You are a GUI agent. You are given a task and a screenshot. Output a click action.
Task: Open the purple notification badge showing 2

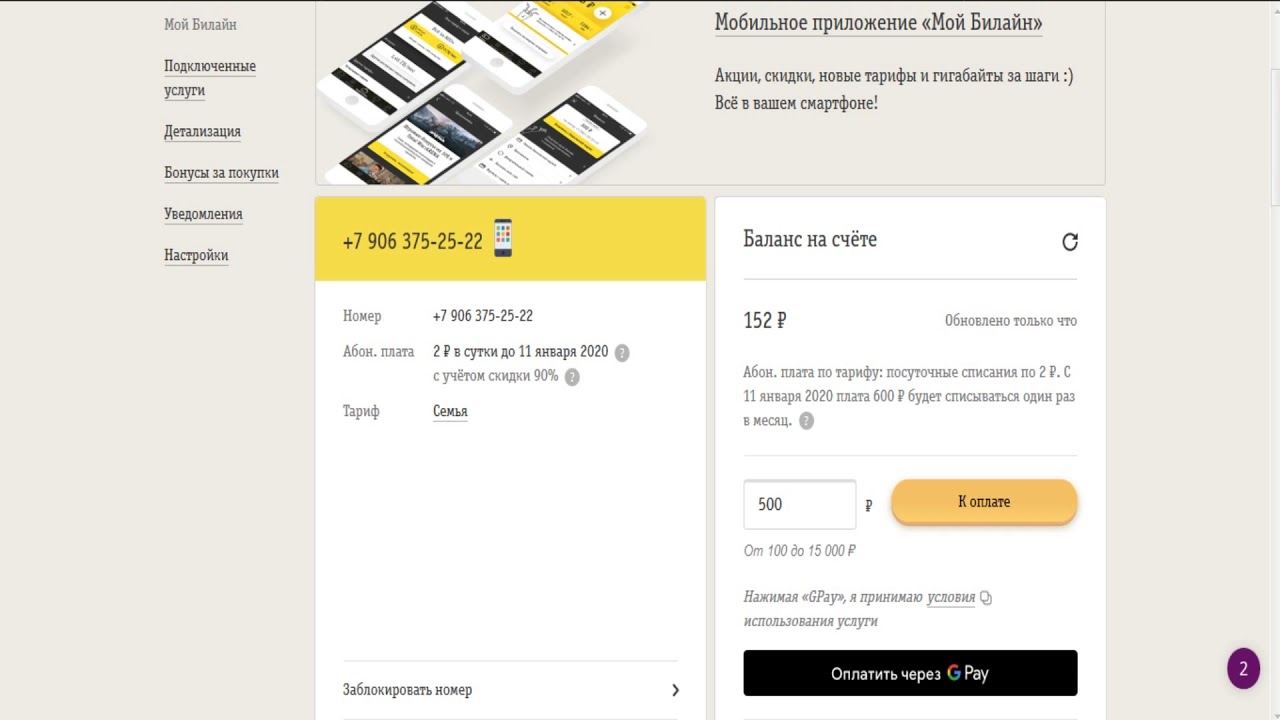(x=1243, y=669)
